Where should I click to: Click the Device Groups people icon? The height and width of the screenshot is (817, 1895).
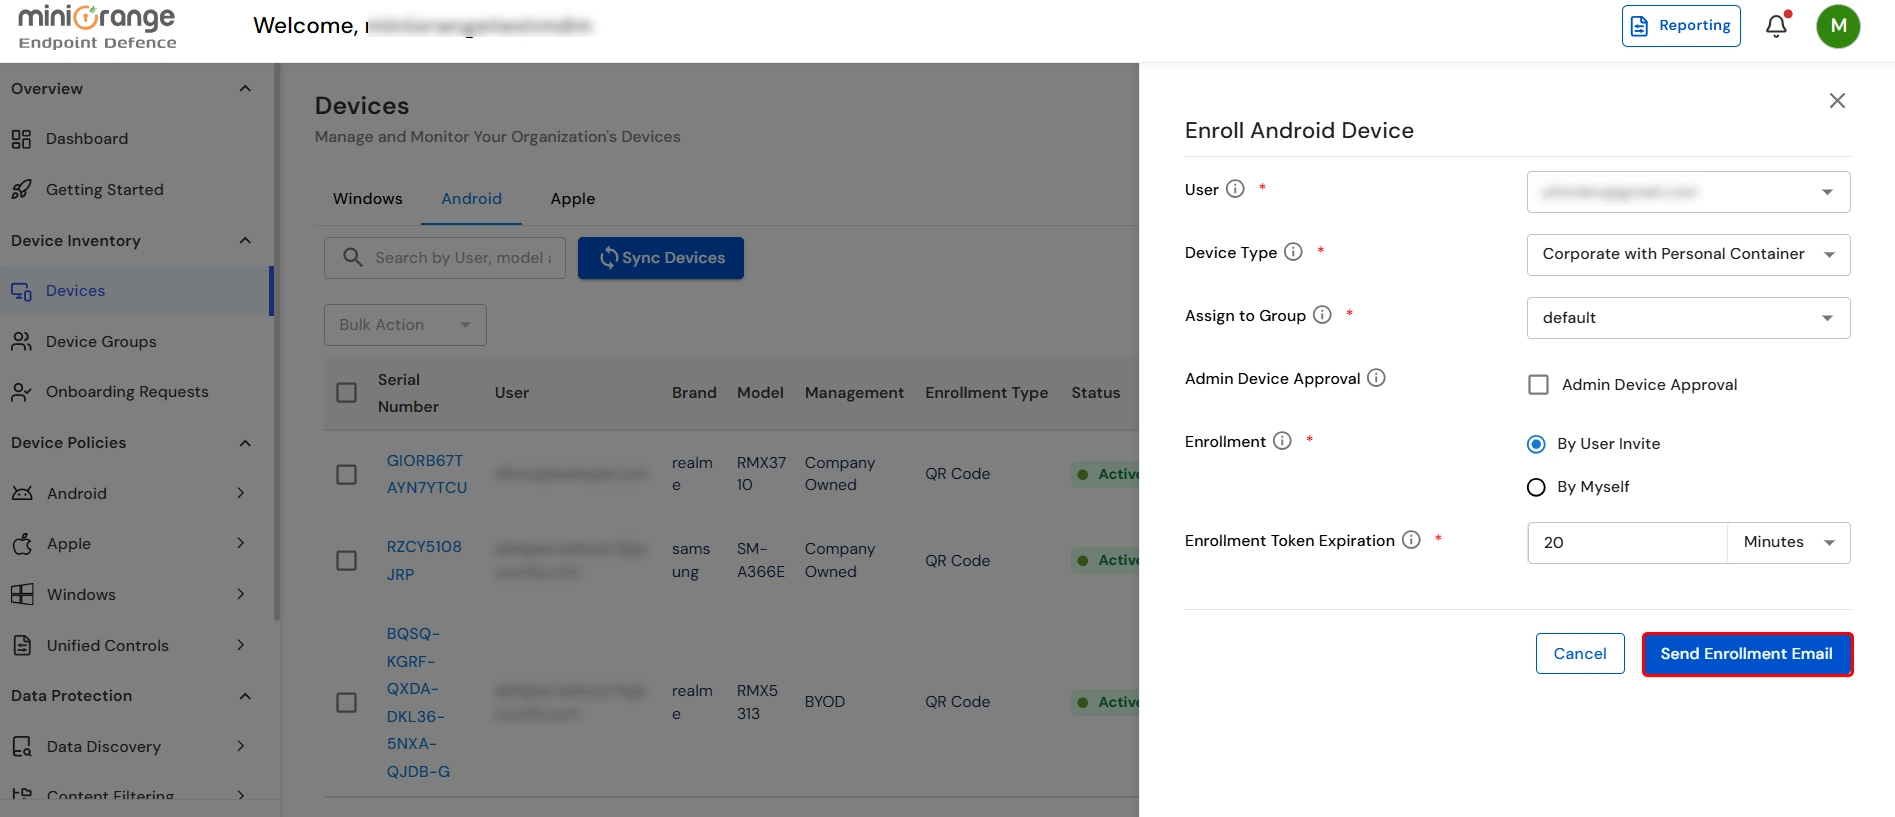click(21, 342)
